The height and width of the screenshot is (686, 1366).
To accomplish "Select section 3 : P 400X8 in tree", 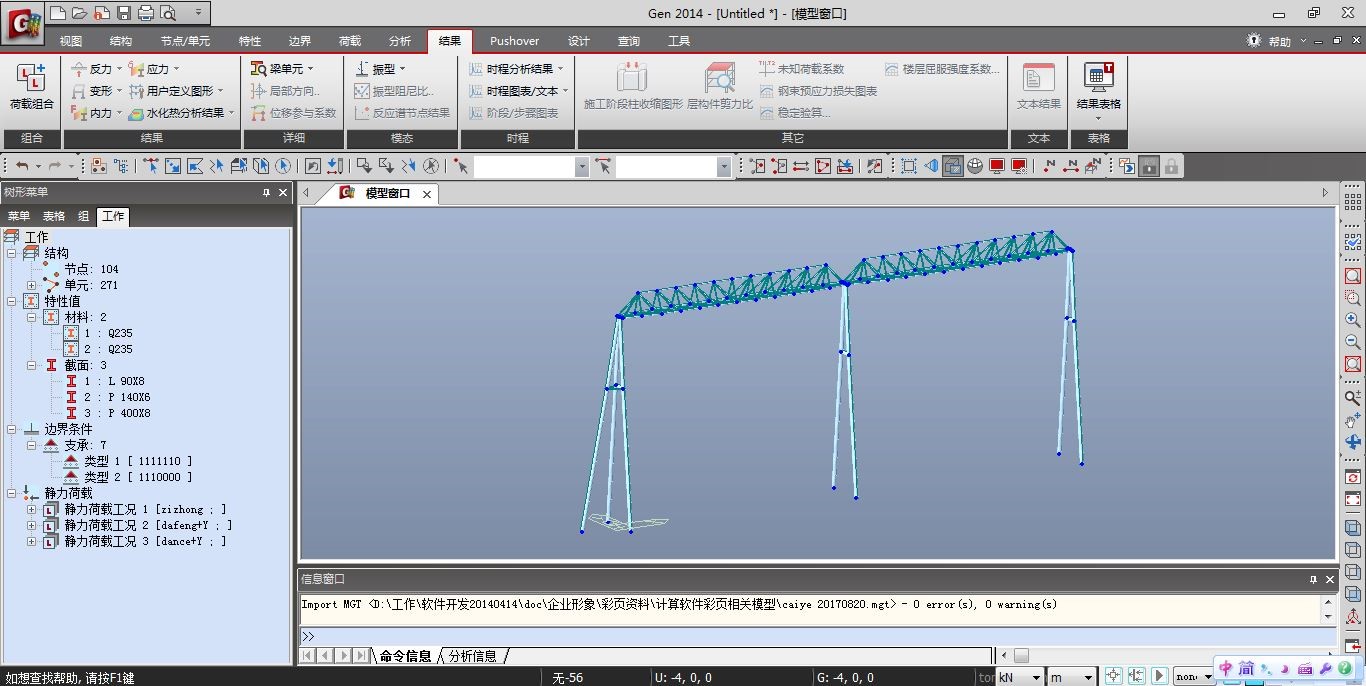I will (117, 413).
